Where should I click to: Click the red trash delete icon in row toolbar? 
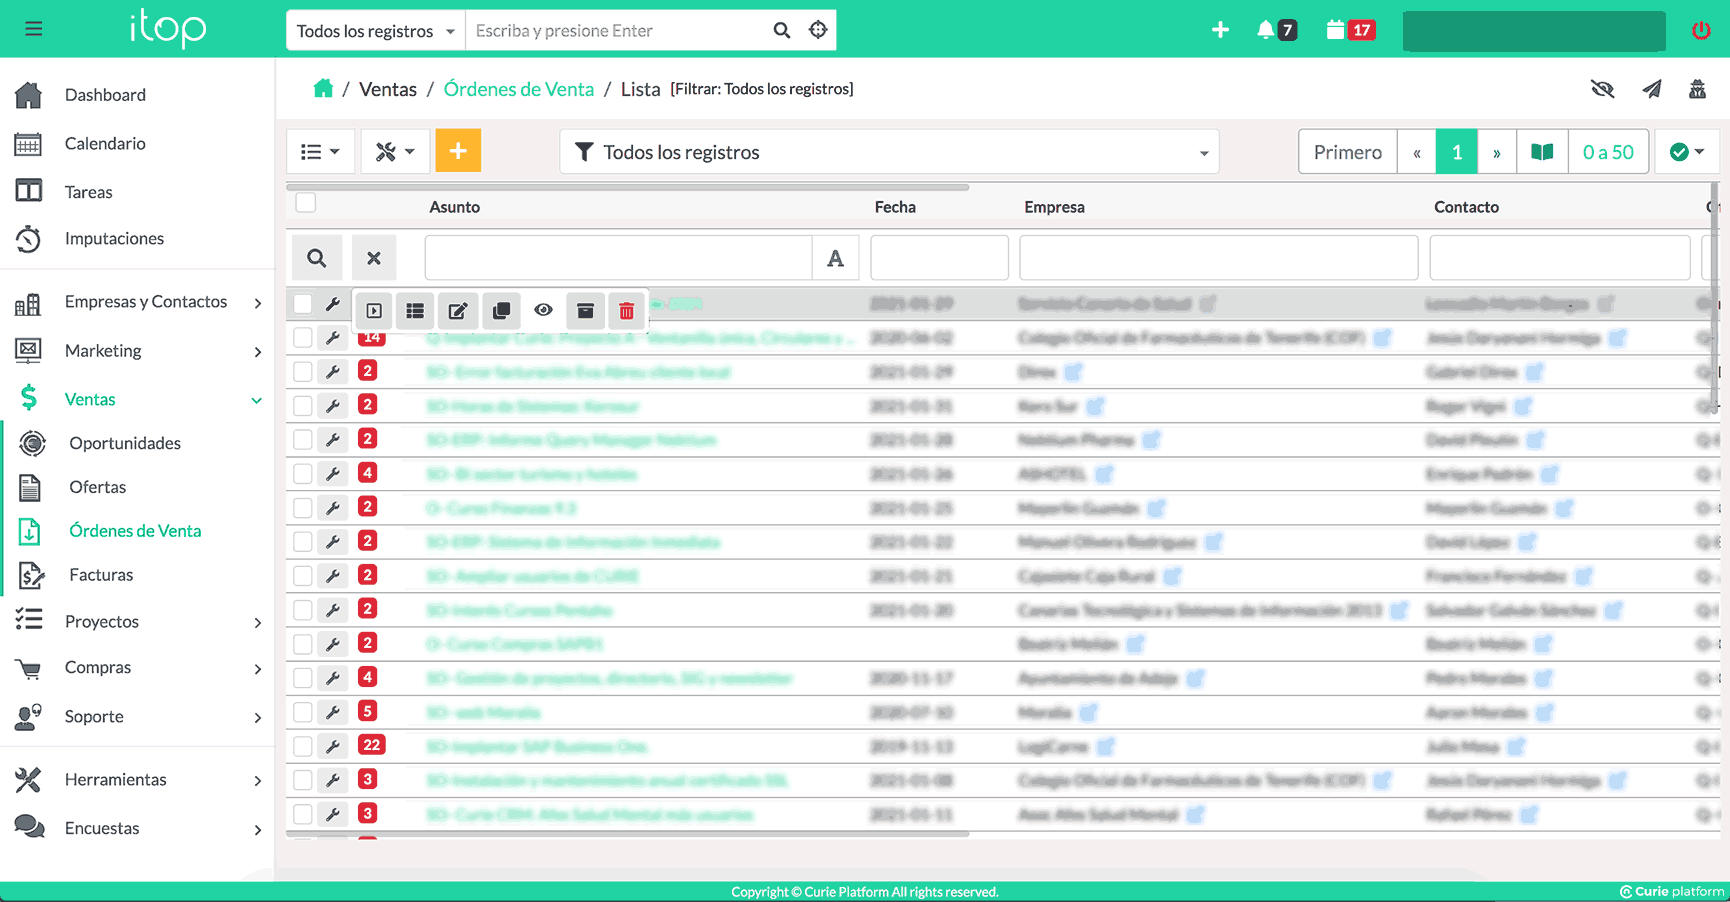coord(626,311)
